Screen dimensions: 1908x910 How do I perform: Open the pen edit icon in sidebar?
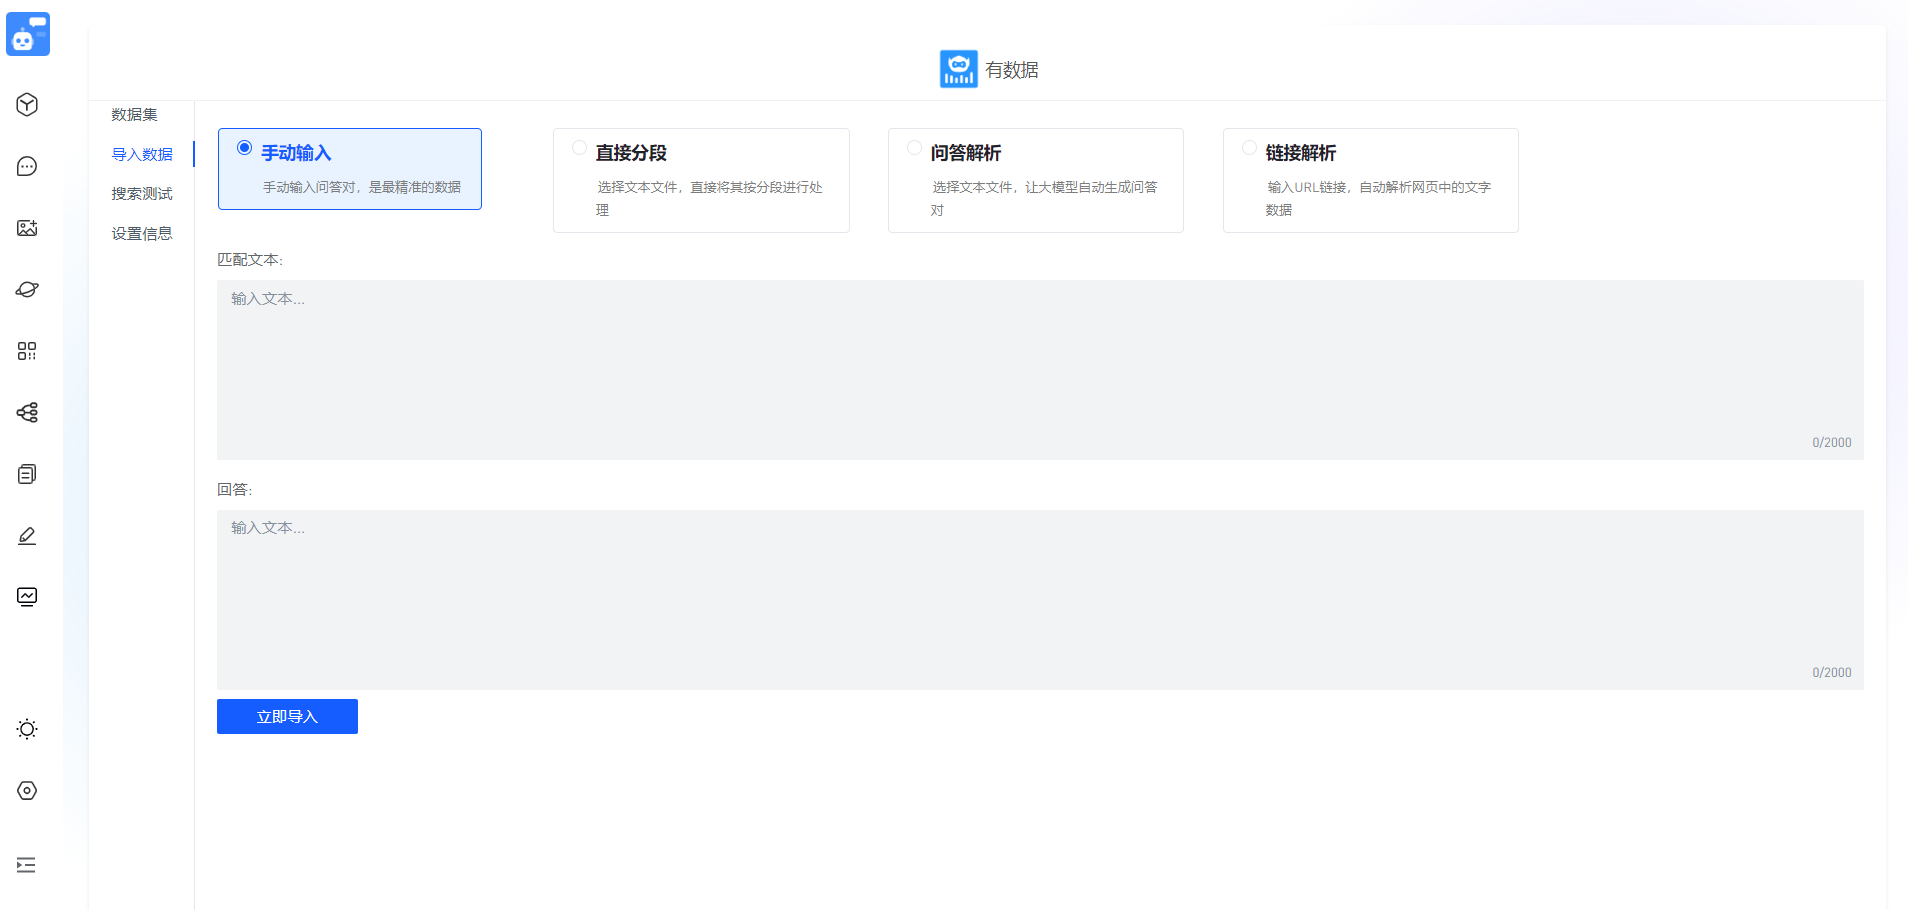click(27, 536)
